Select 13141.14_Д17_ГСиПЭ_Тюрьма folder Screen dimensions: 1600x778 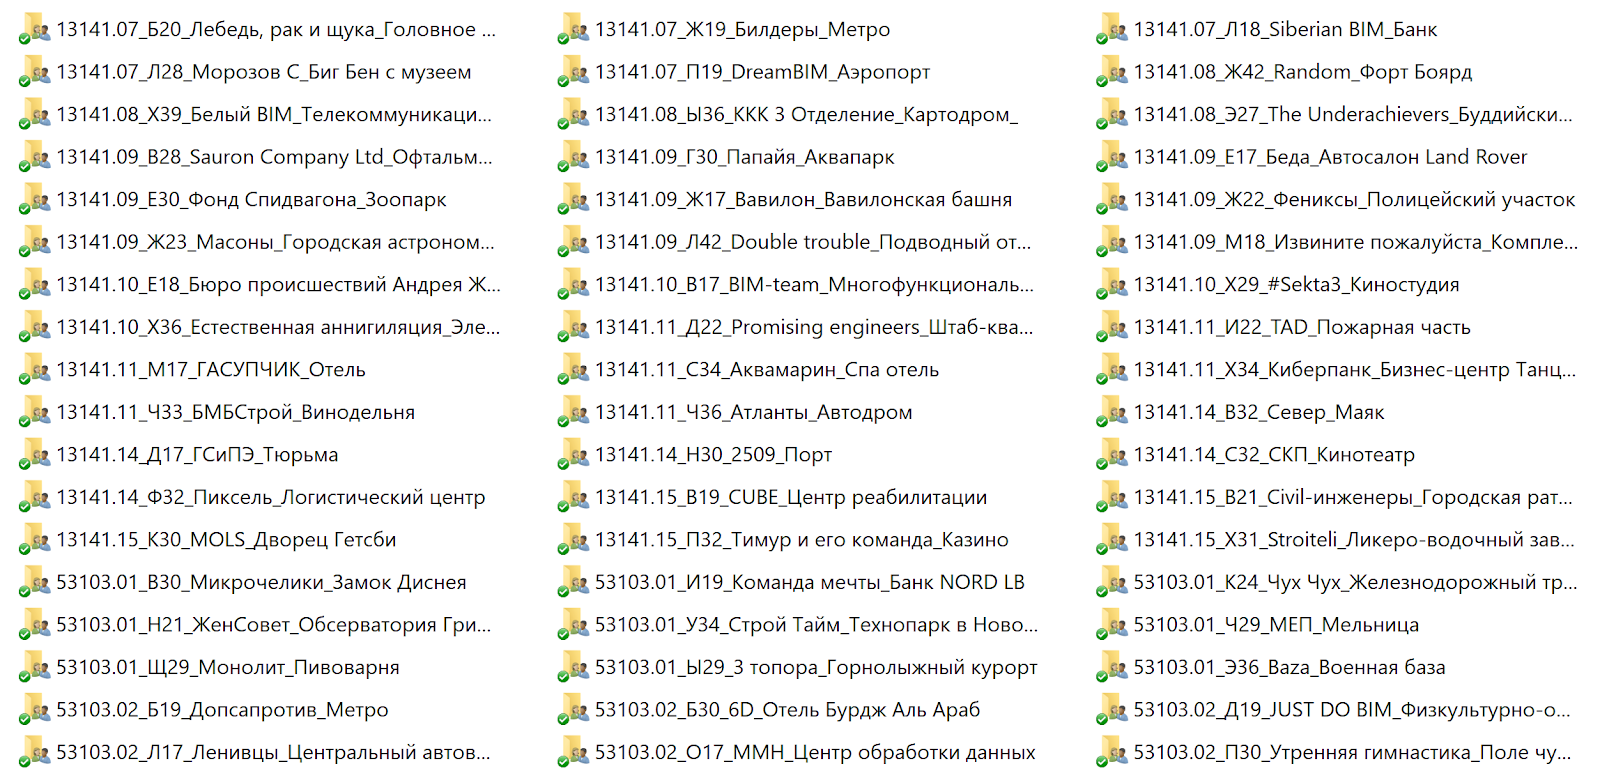(197, 455)
